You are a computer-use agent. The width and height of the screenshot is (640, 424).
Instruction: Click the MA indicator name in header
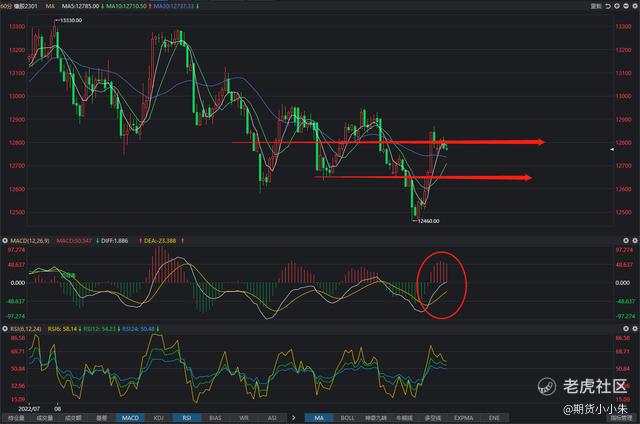tap(50, 6)
